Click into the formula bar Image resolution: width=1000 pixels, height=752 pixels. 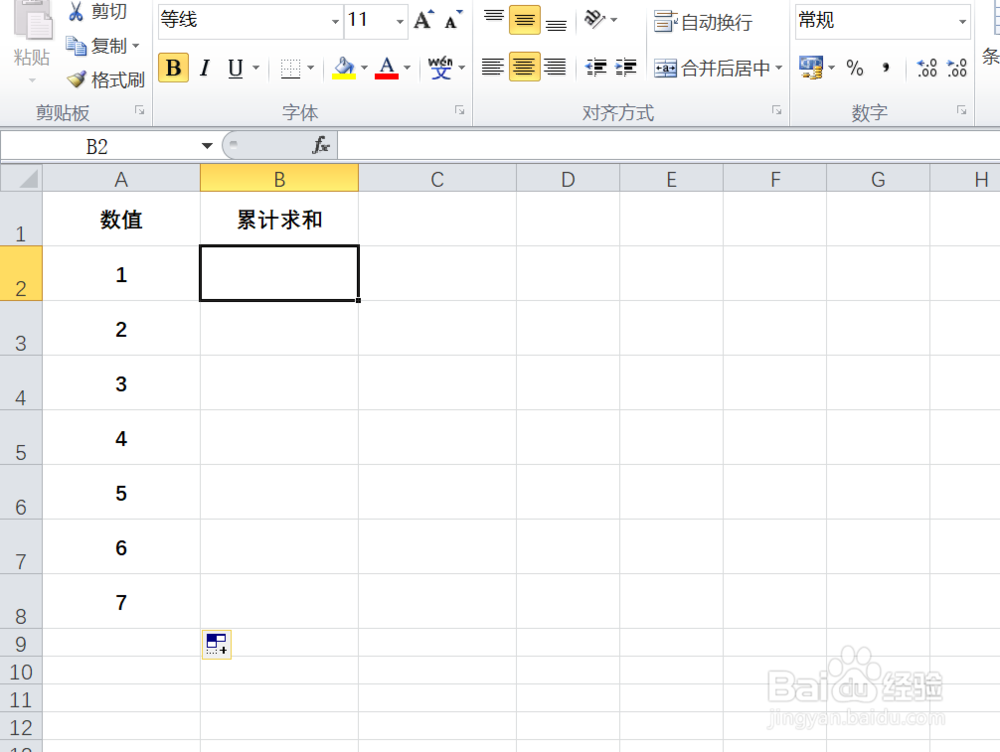(668, 146)
